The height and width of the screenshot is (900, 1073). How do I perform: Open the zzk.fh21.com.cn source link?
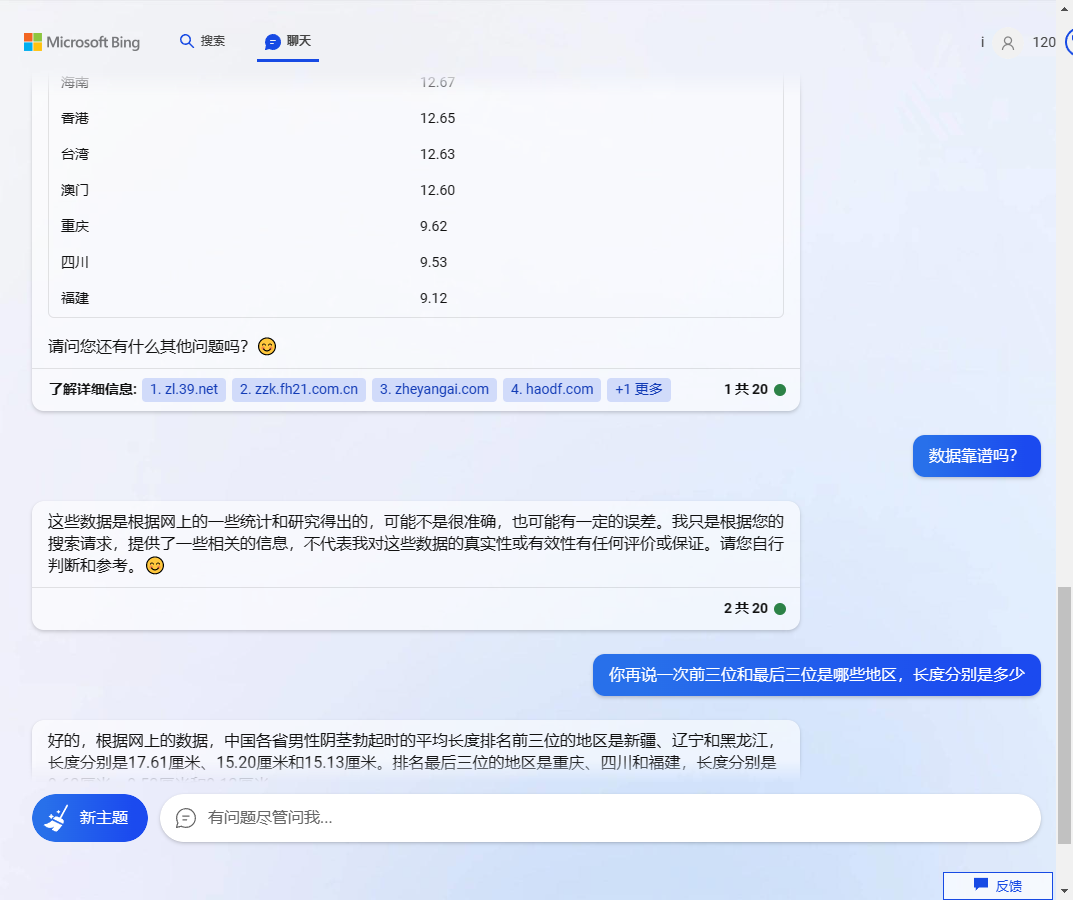[298, 389]
